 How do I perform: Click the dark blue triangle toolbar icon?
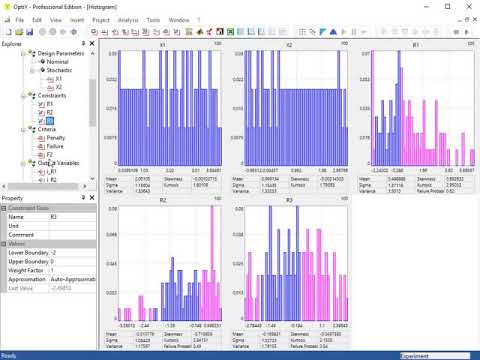coord(333,32)
